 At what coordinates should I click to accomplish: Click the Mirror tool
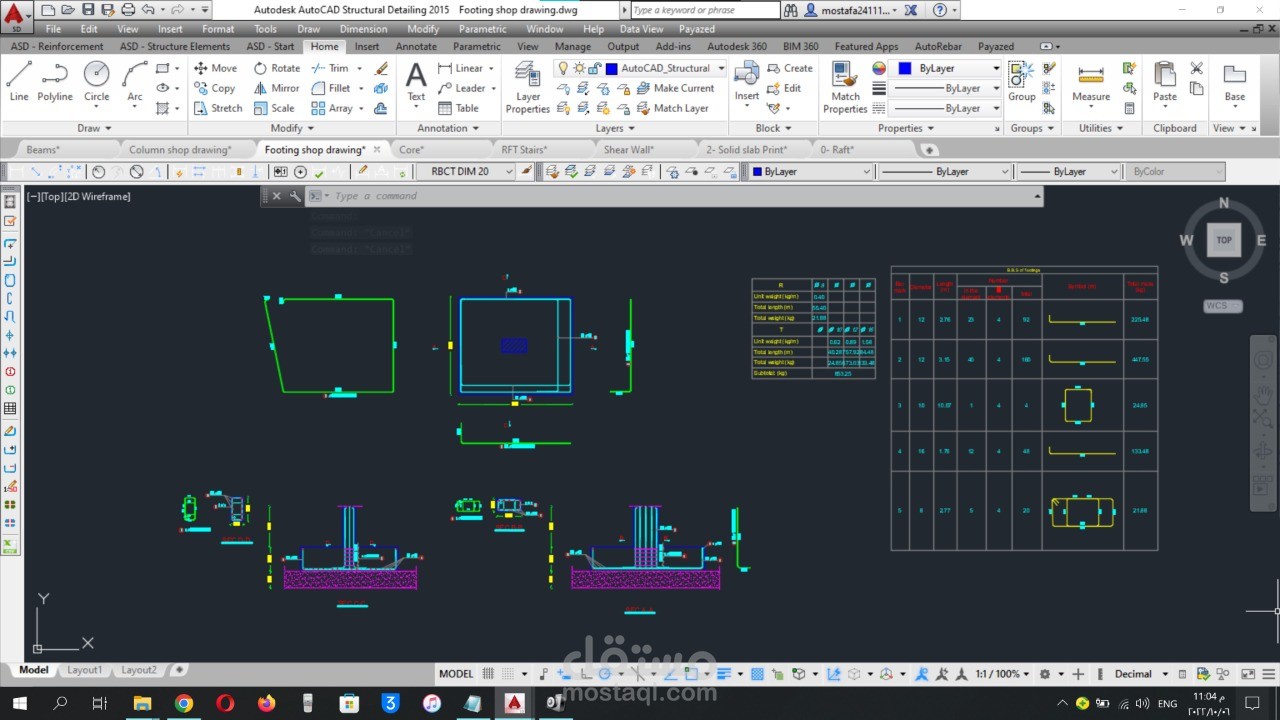tap(276, 88)
